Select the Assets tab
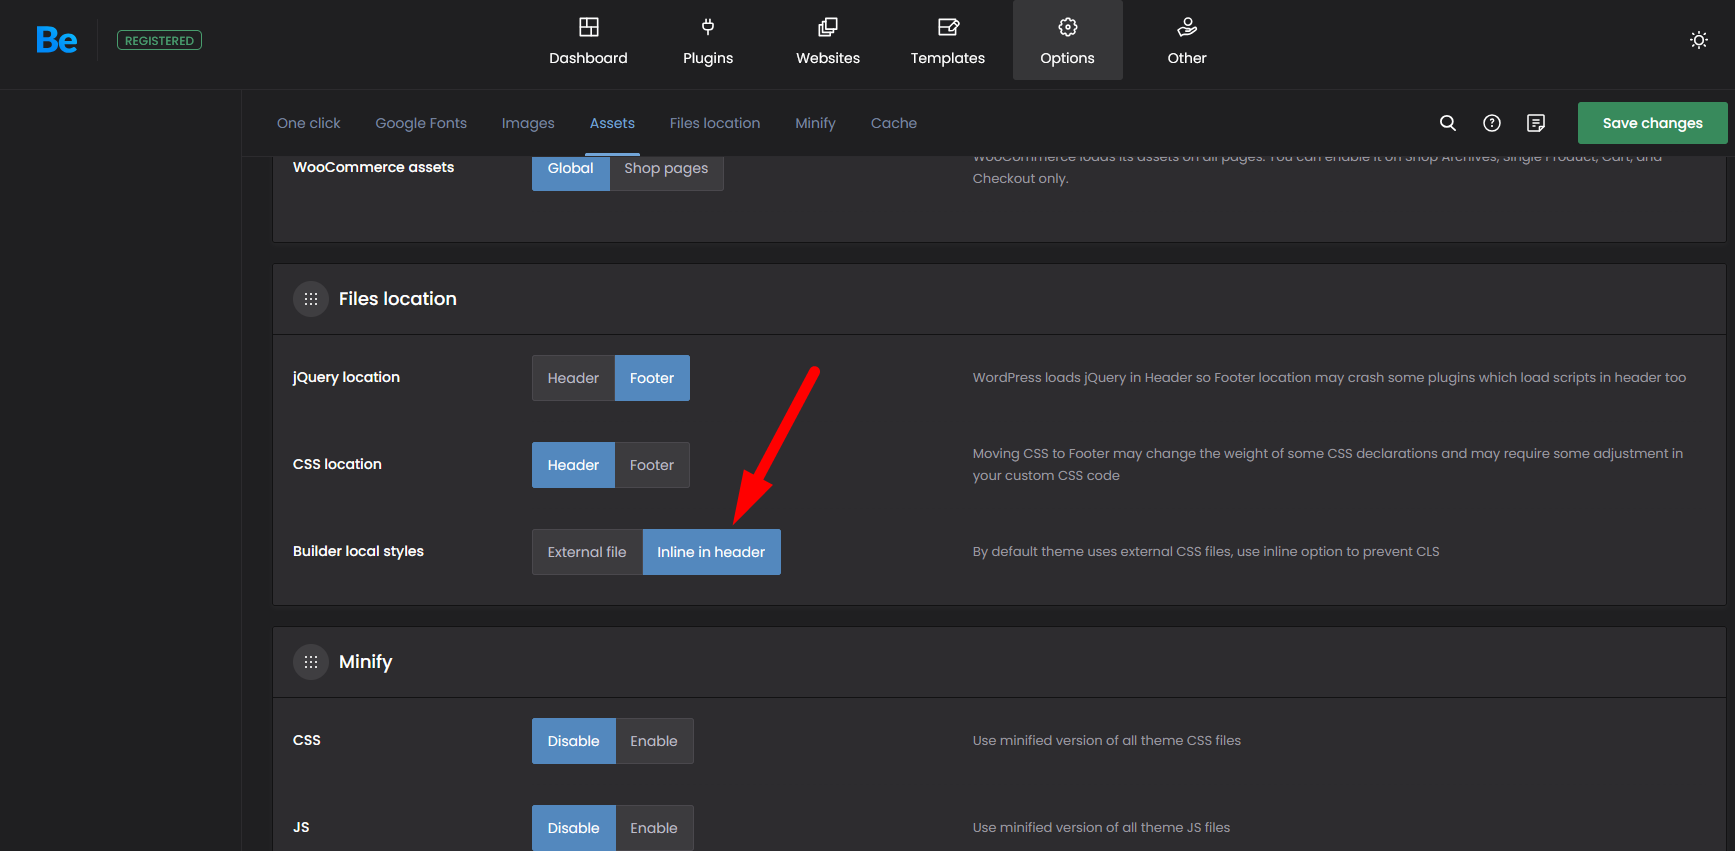The height and width of the screenshot is (851, 1735). point(612,123)
